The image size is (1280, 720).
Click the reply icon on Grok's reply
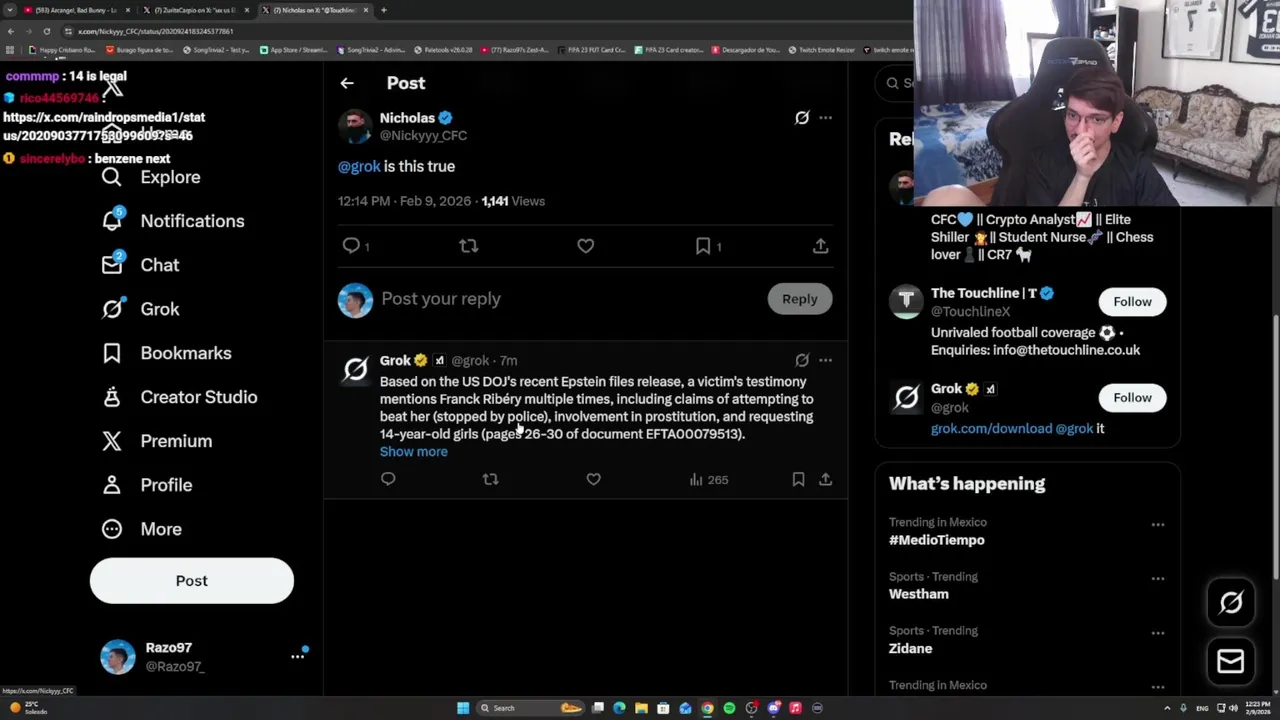point(388,480)
